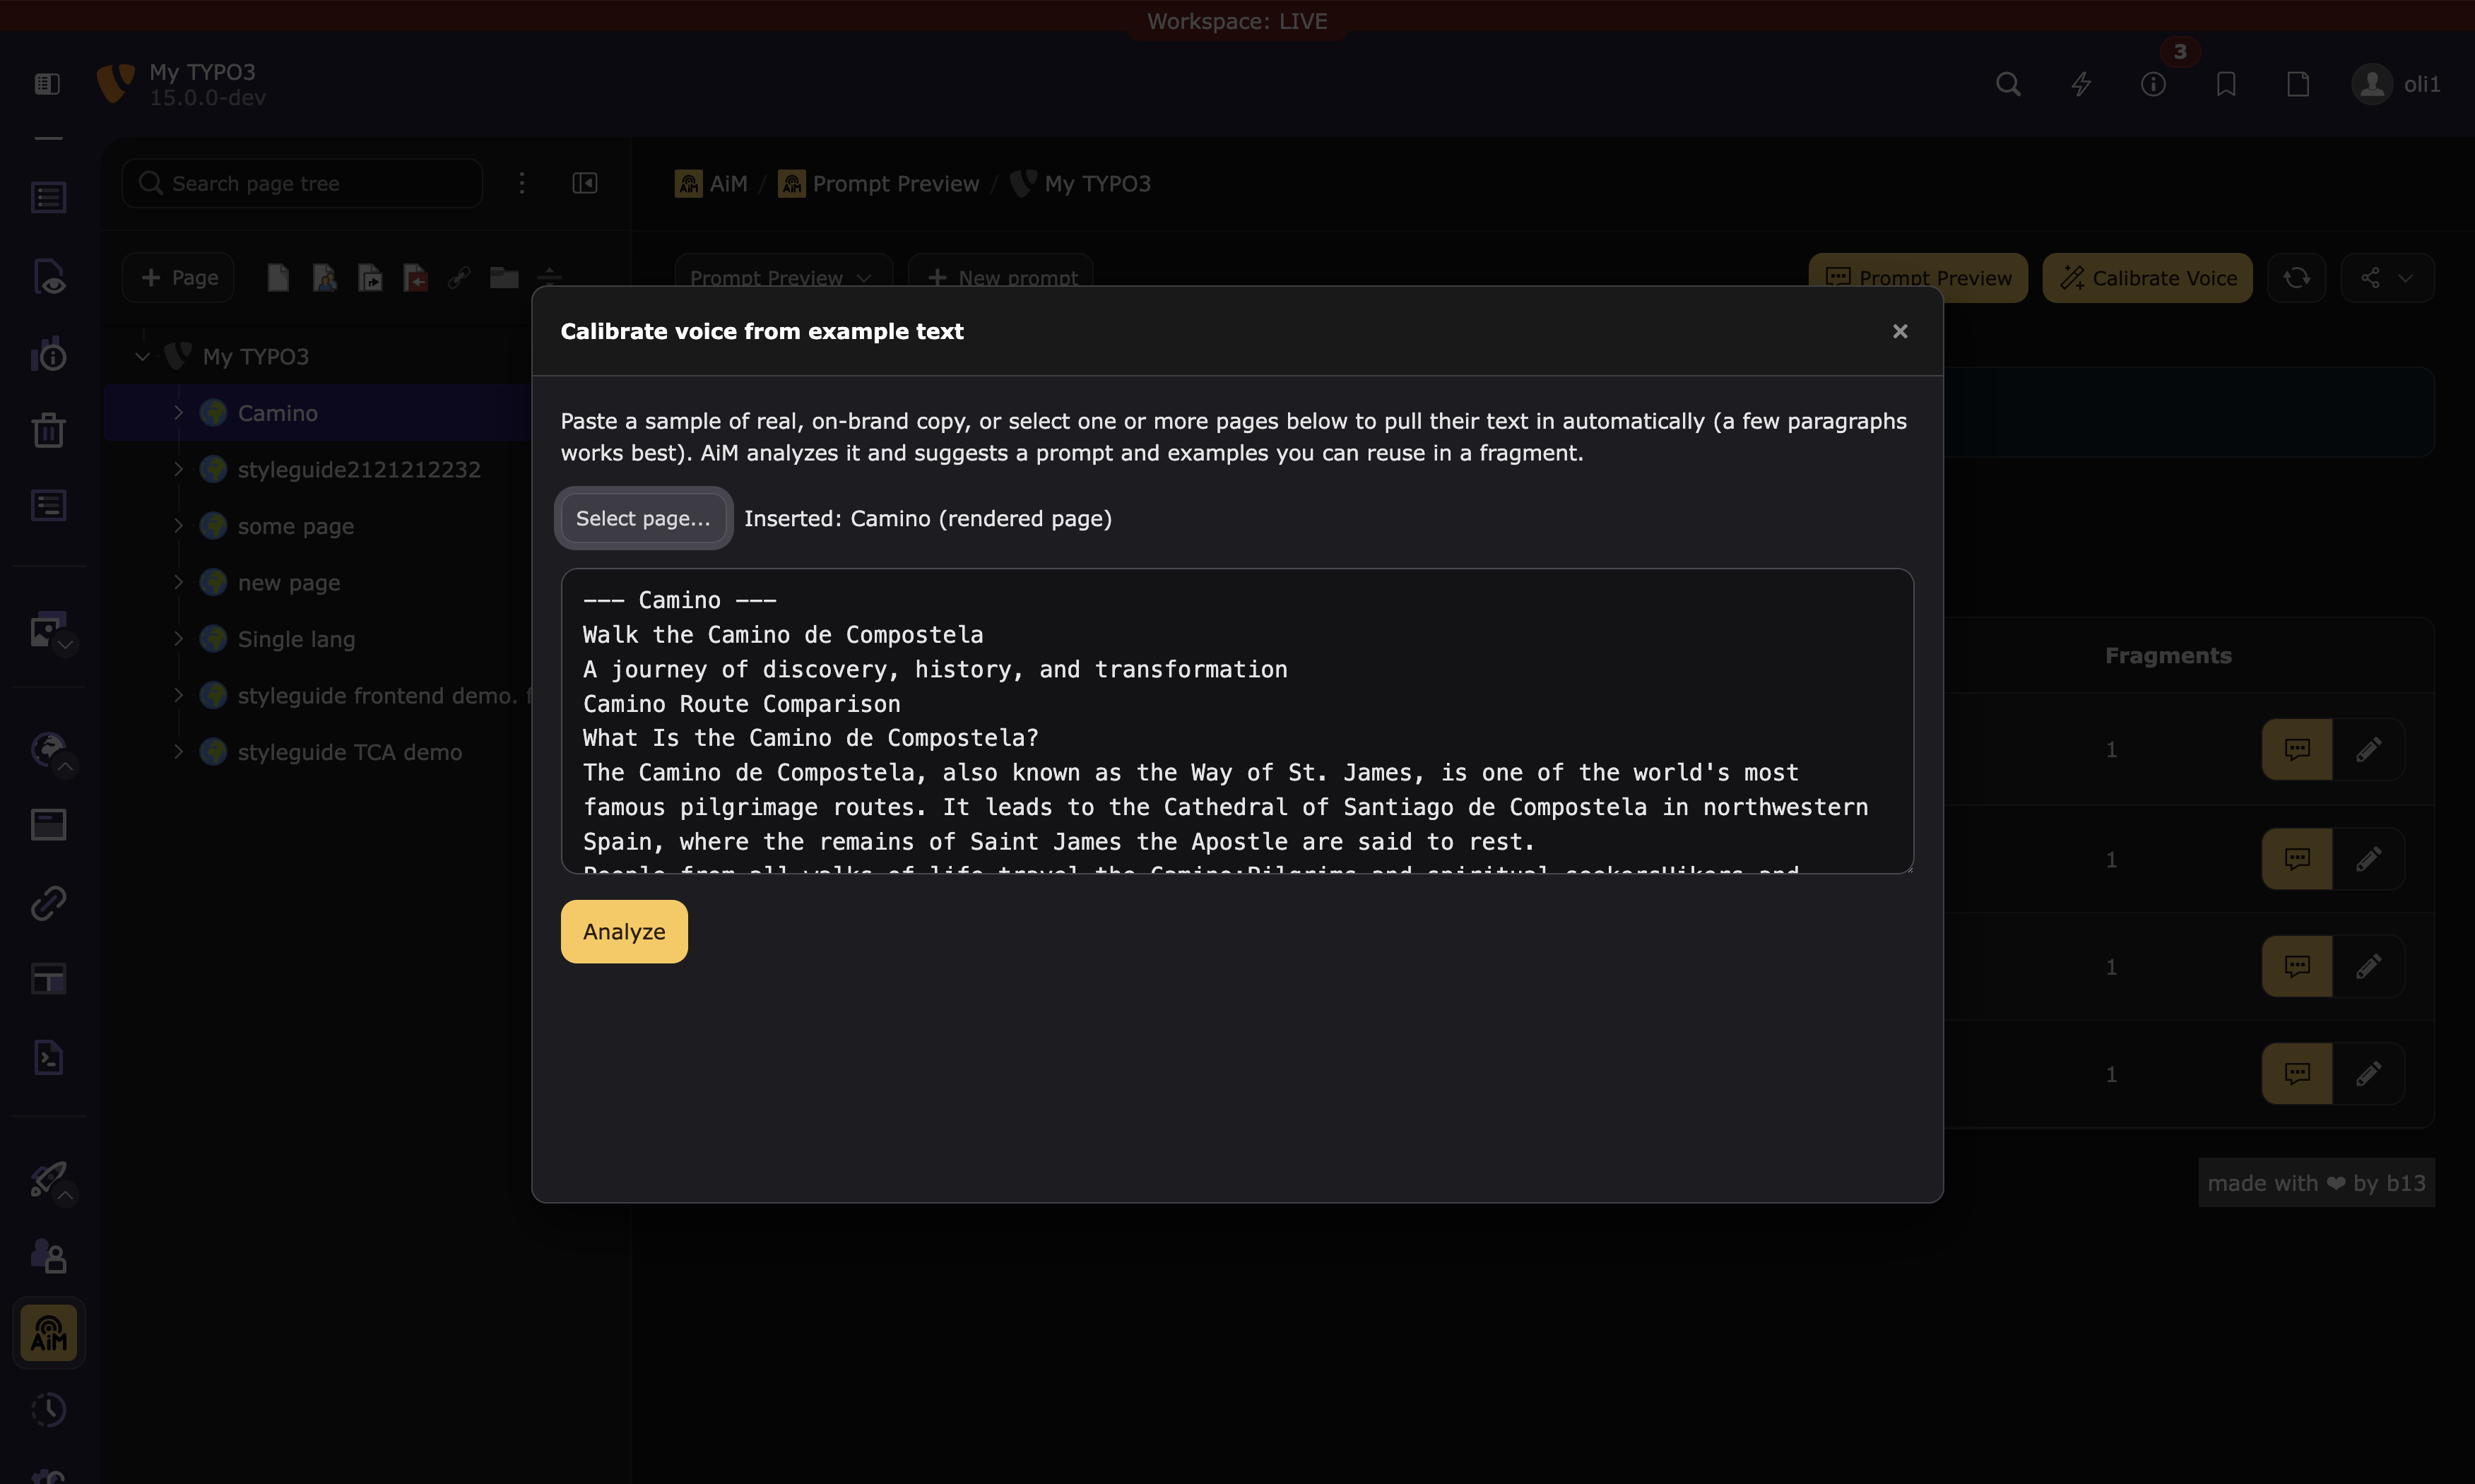The width and height of the screenshot is (2475, 1484).
Task: Open the Info module in sidebar
Action: 48,353
